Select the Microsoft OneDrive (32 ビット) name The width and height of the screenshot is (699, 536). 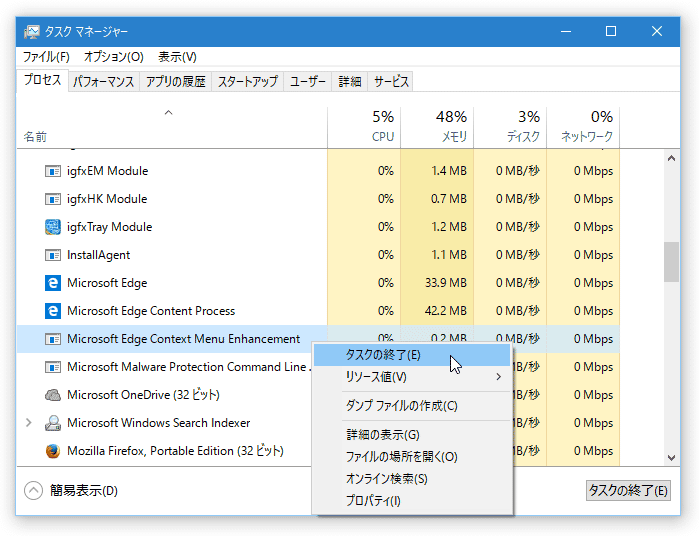pyautogui.click(x=143, y=395)
